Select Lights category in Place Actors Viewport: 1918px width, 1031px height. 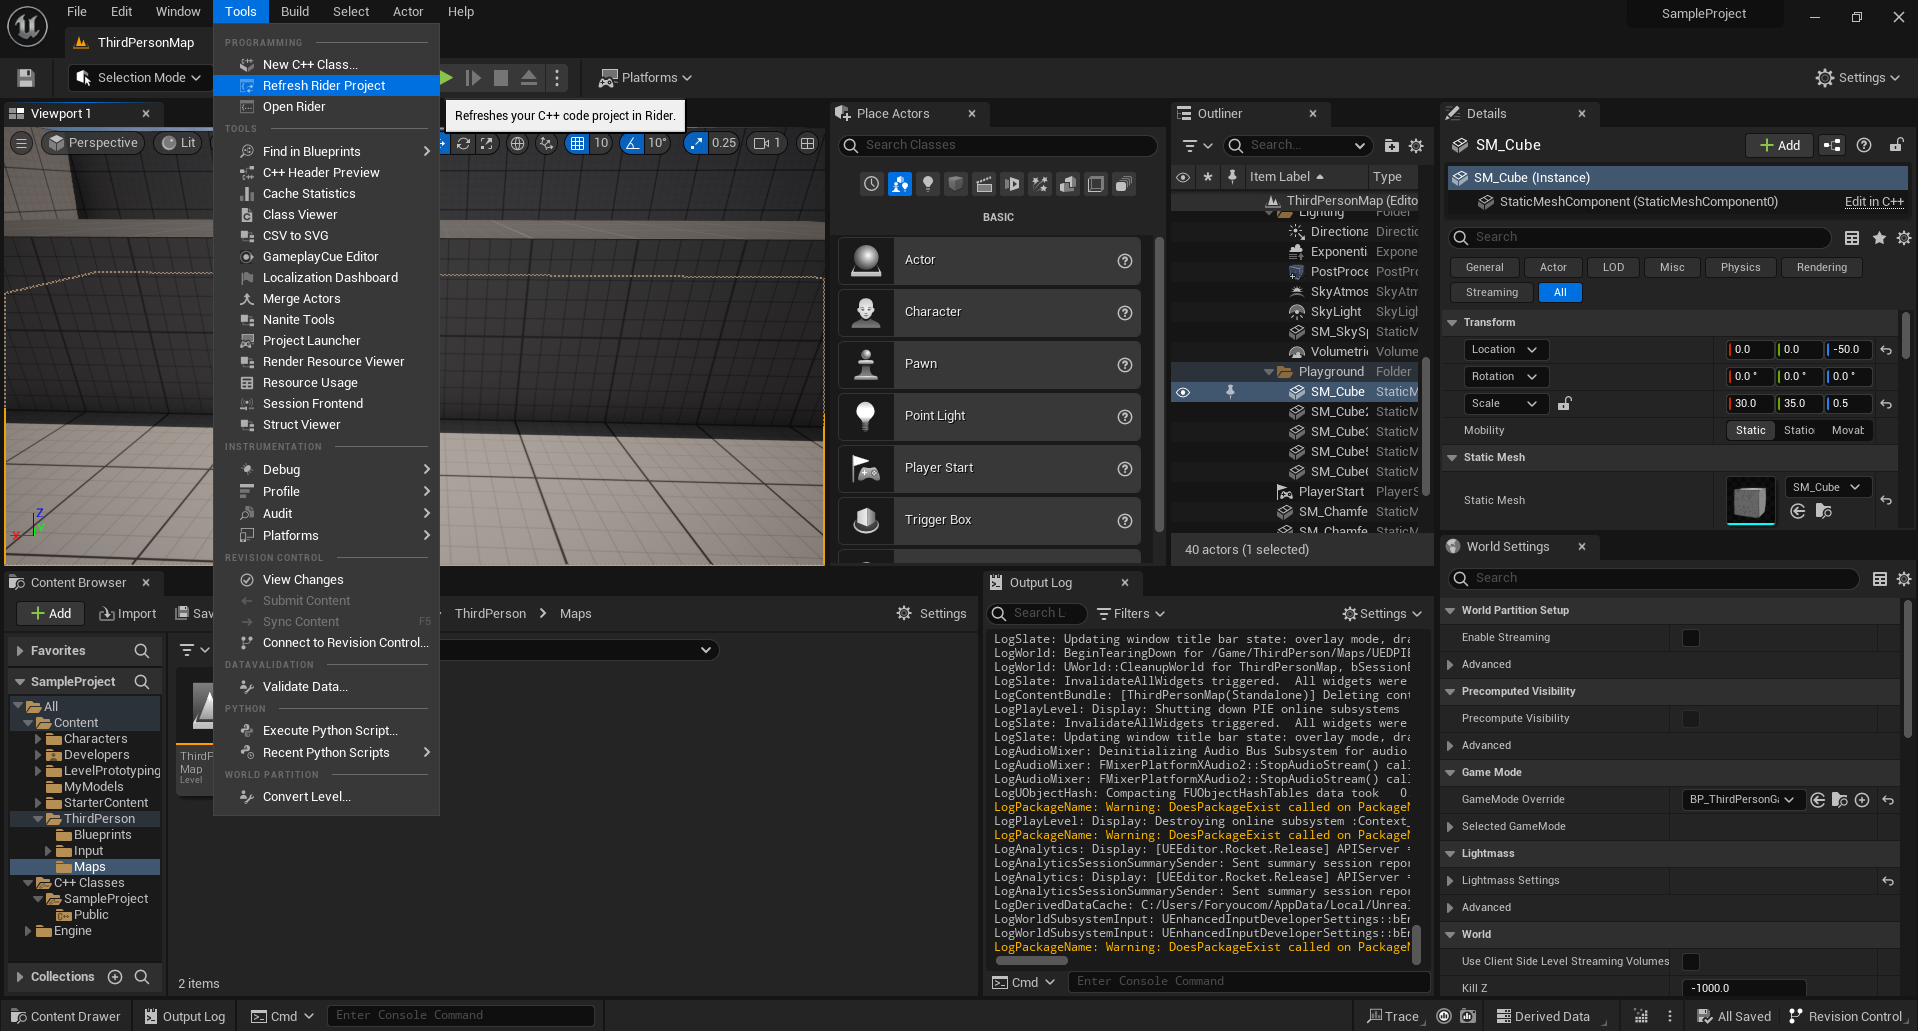[x=928, y=184]
